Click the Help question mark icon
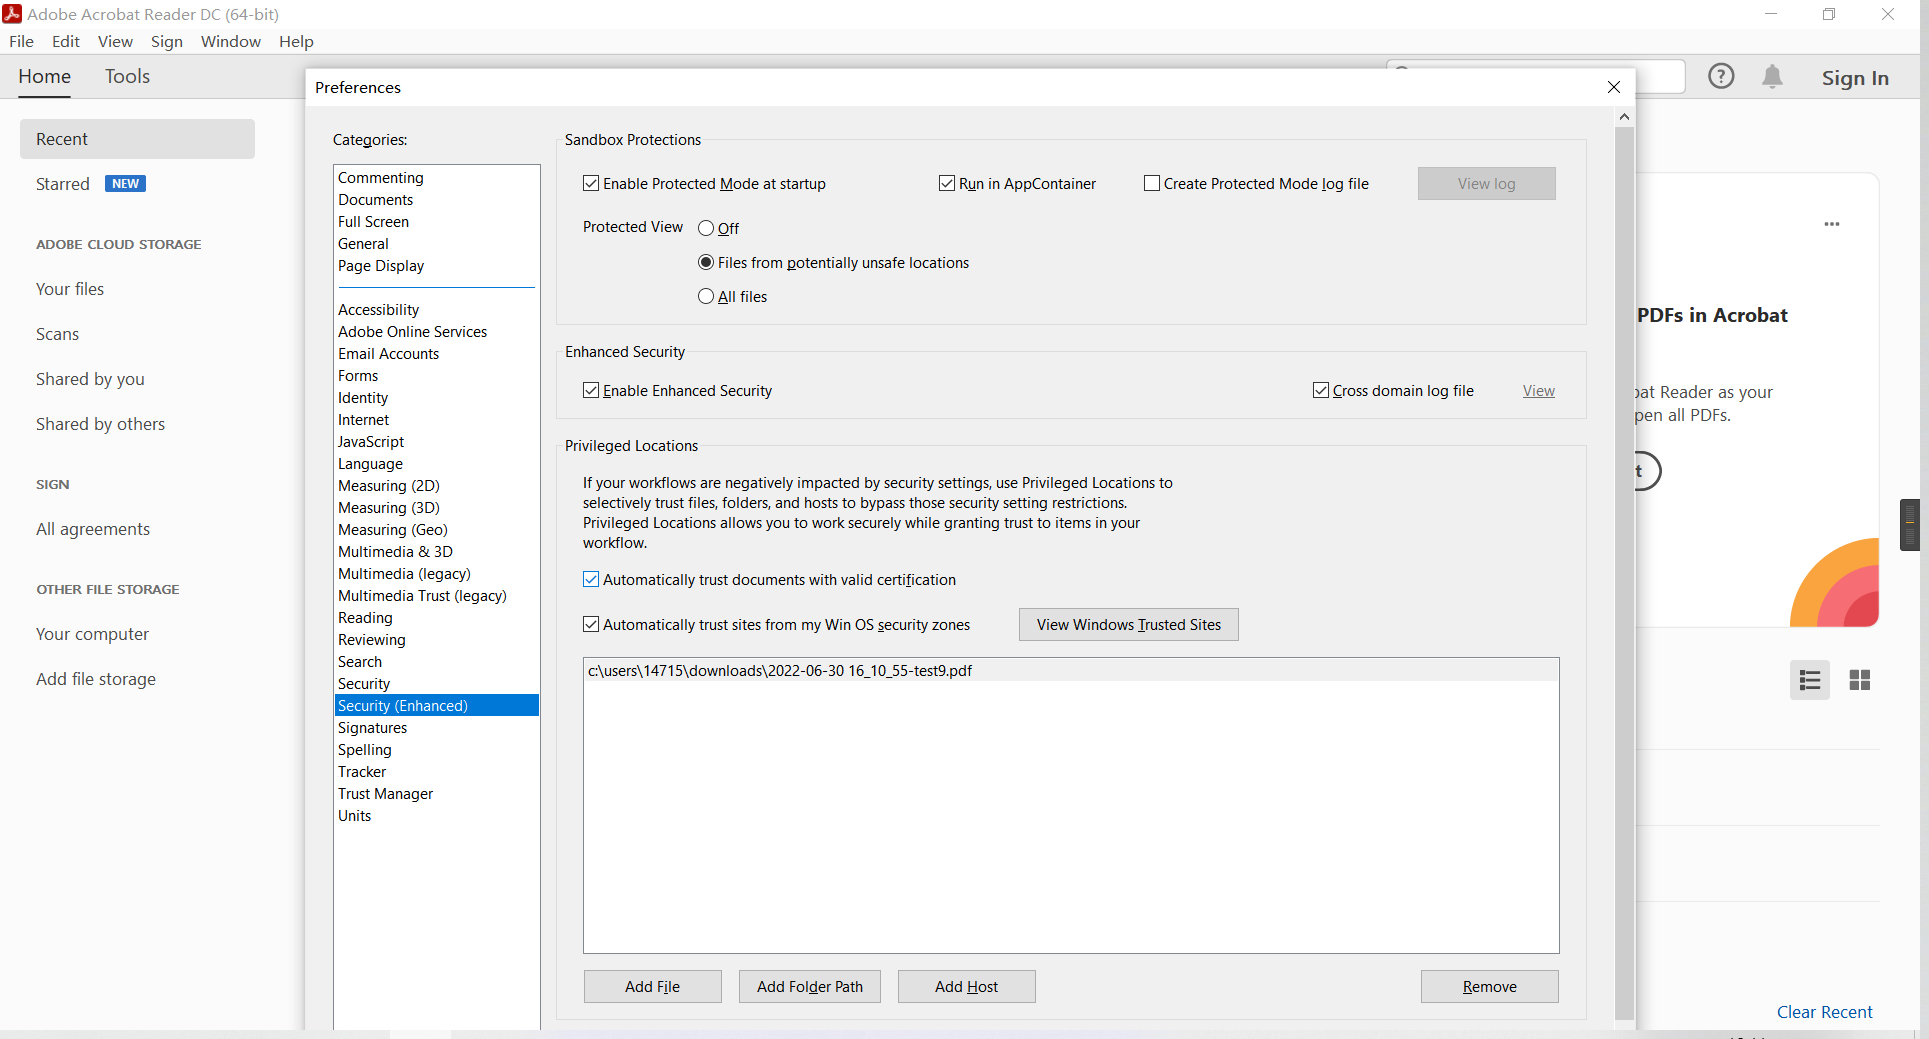 pos(1721,76)
